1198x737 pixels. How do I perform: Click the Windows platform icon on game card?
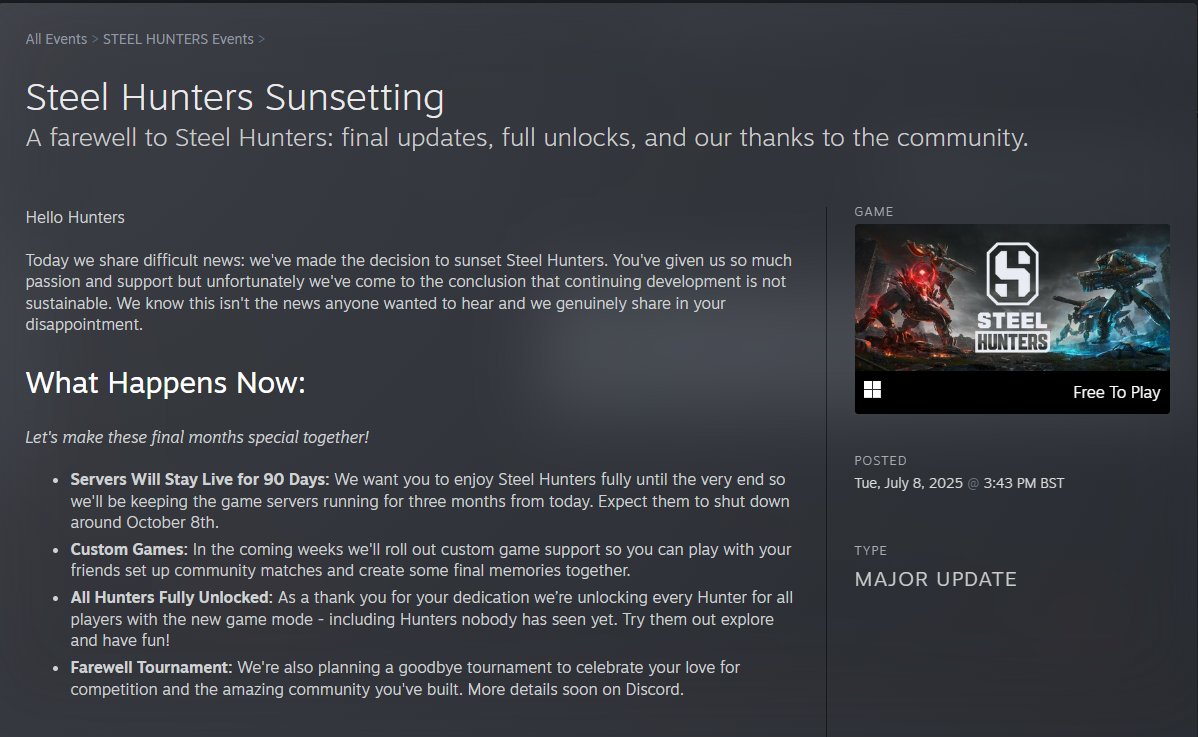873,390
